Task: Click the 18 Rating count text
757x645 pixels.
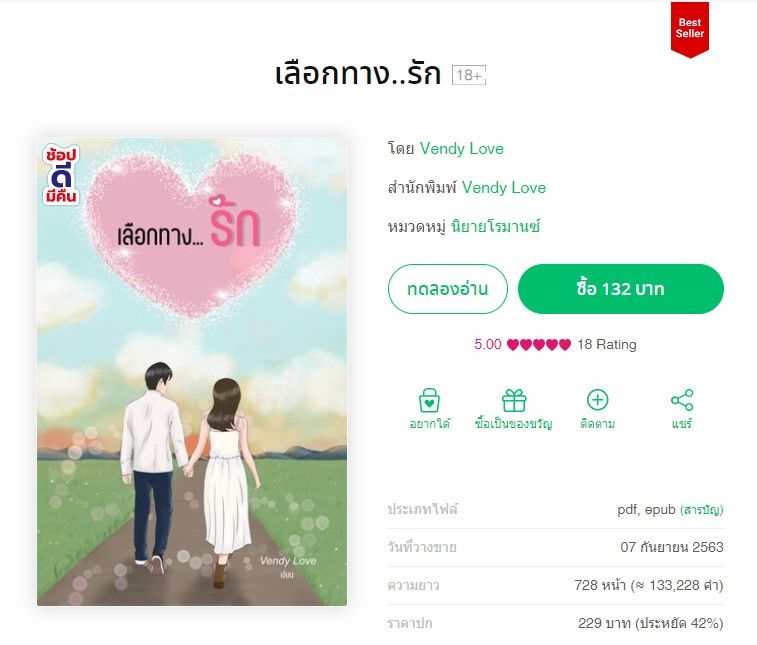Action: pos(607,344)
